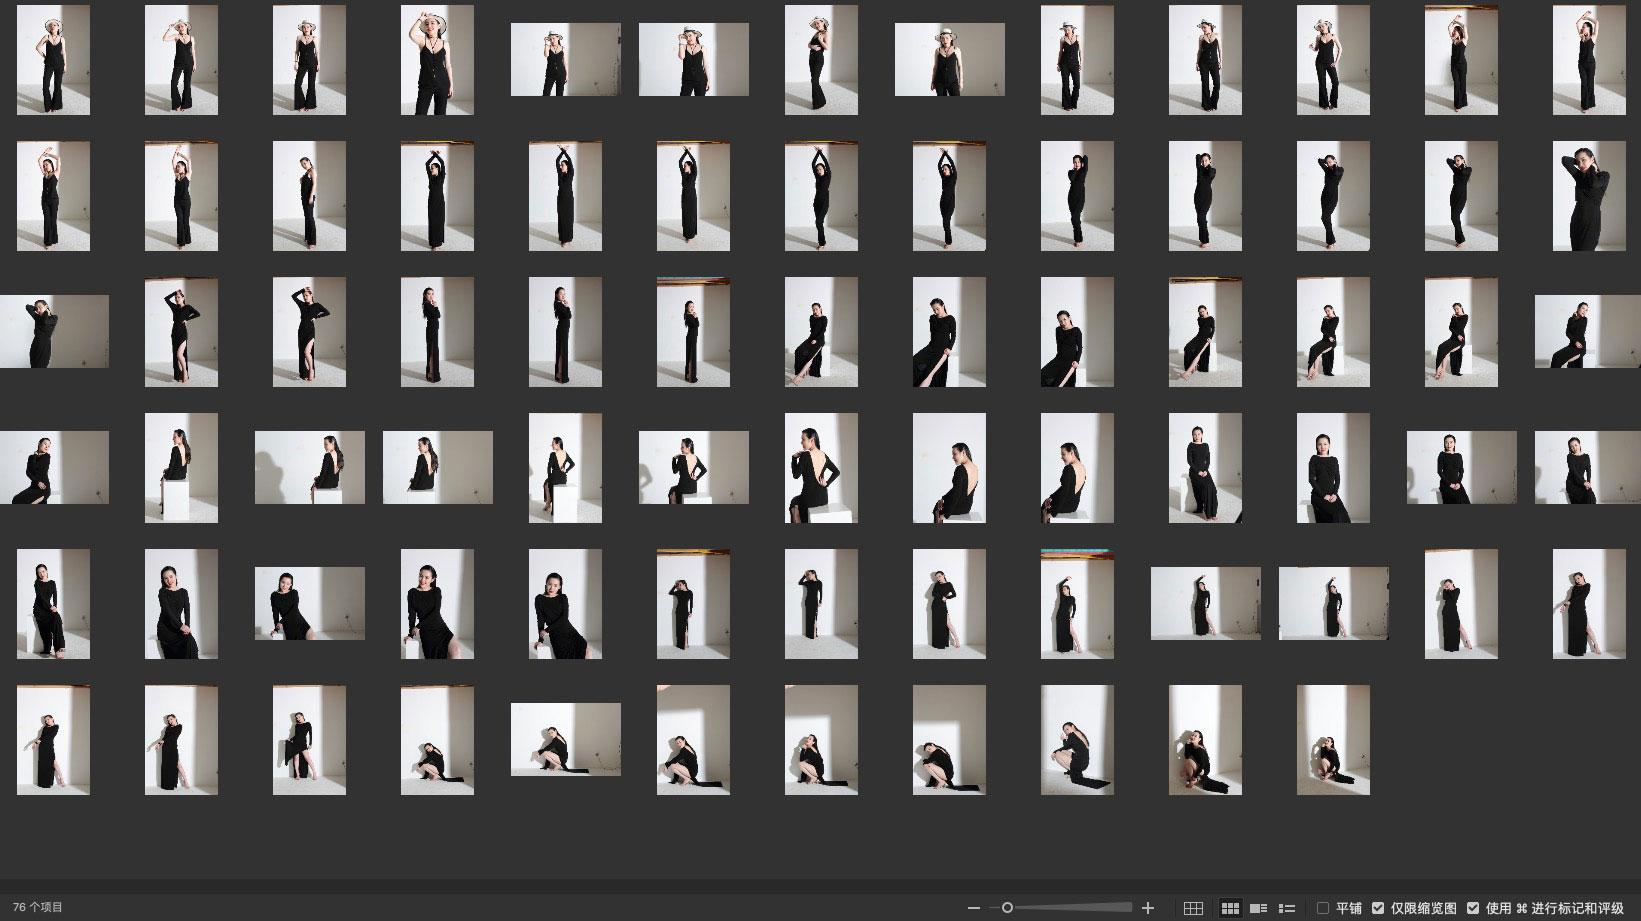Select the leftmost landscape thumbnail in third row
The height and width of the screenshot is (921, 1641).
coord(54,331)
